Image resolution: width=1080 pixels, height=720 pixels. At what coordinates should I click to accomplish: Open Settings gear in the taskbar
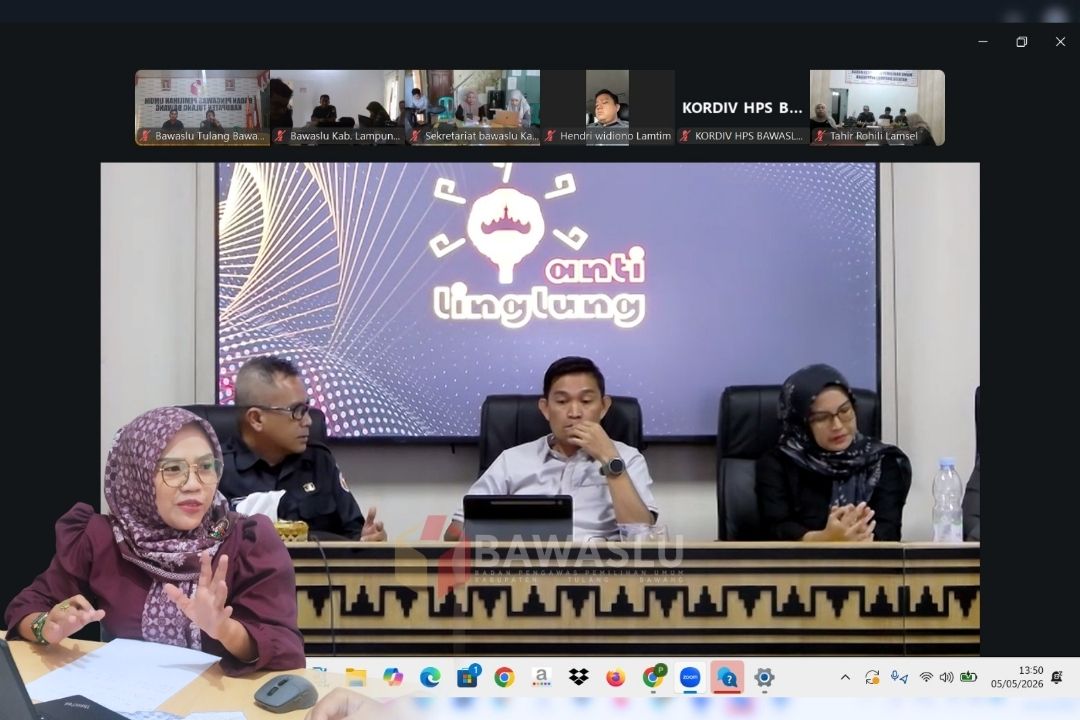click(764, 678)
